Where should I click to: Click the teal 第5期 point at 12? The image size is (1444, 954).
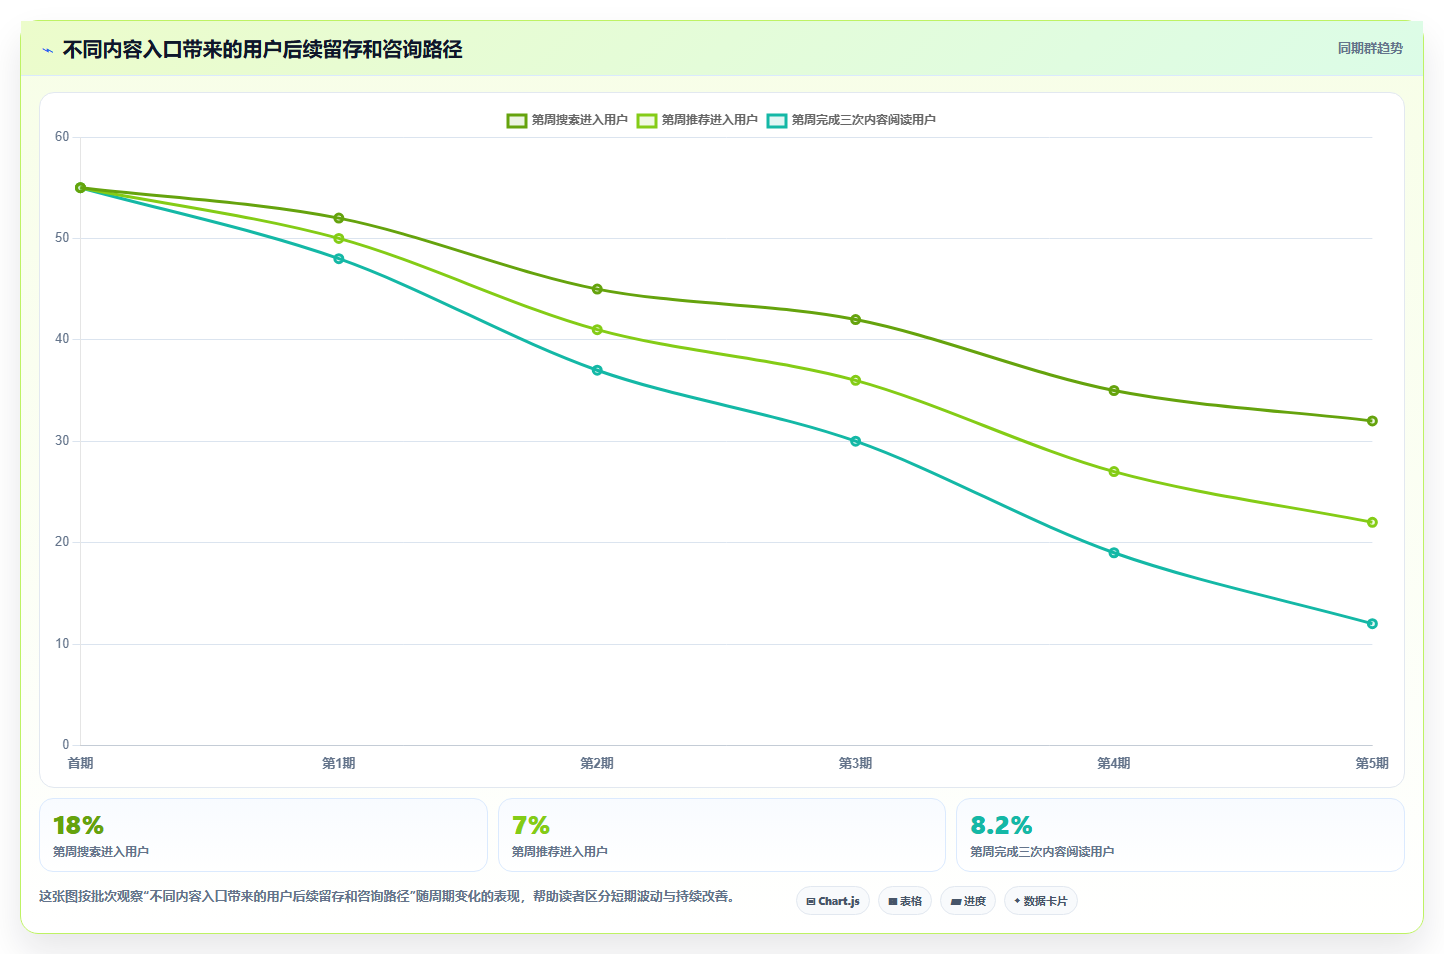coord(1372,624)
